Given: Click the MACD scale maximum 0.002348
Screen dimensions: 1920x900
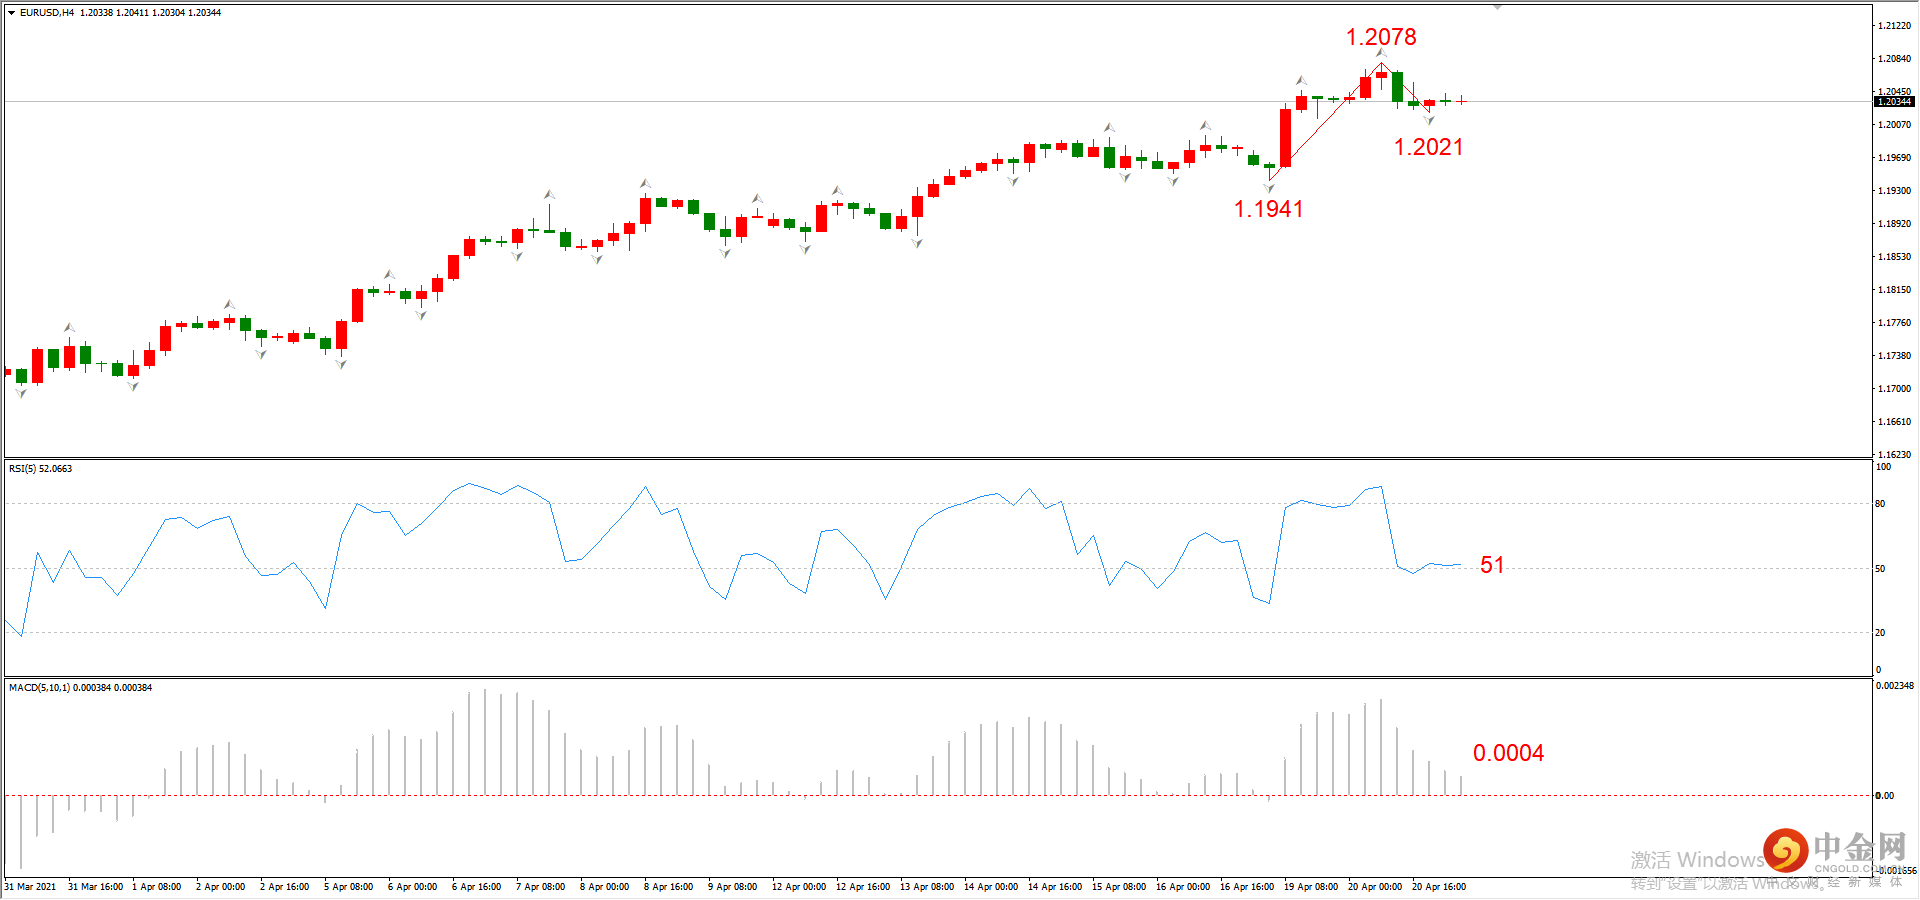Looking at the screenshot, I should point(1895,686).
